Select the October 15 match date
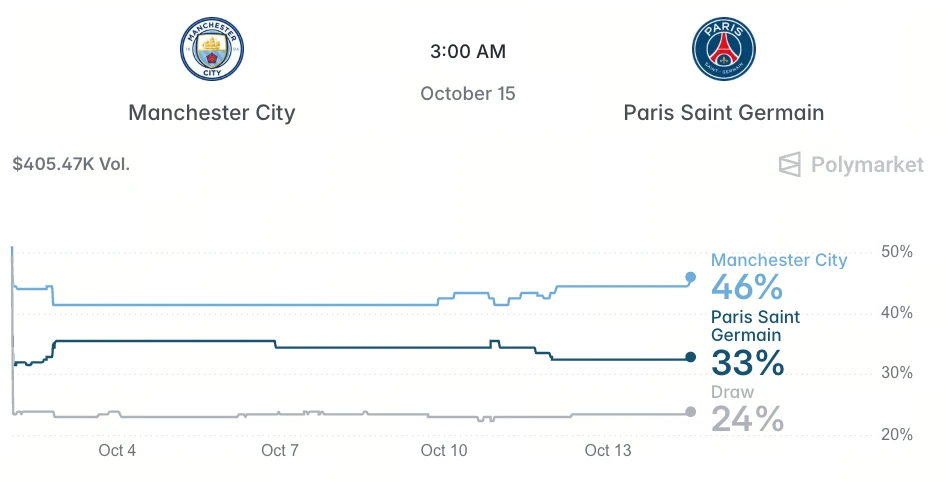The image size is (946, 482). [468, 94]
